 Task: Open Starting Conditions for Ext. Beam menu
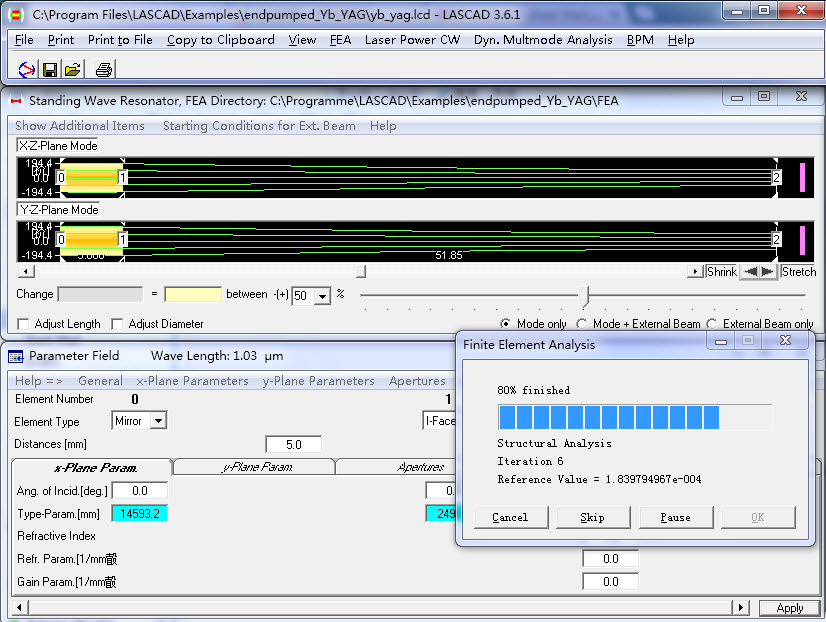(259, 126)
